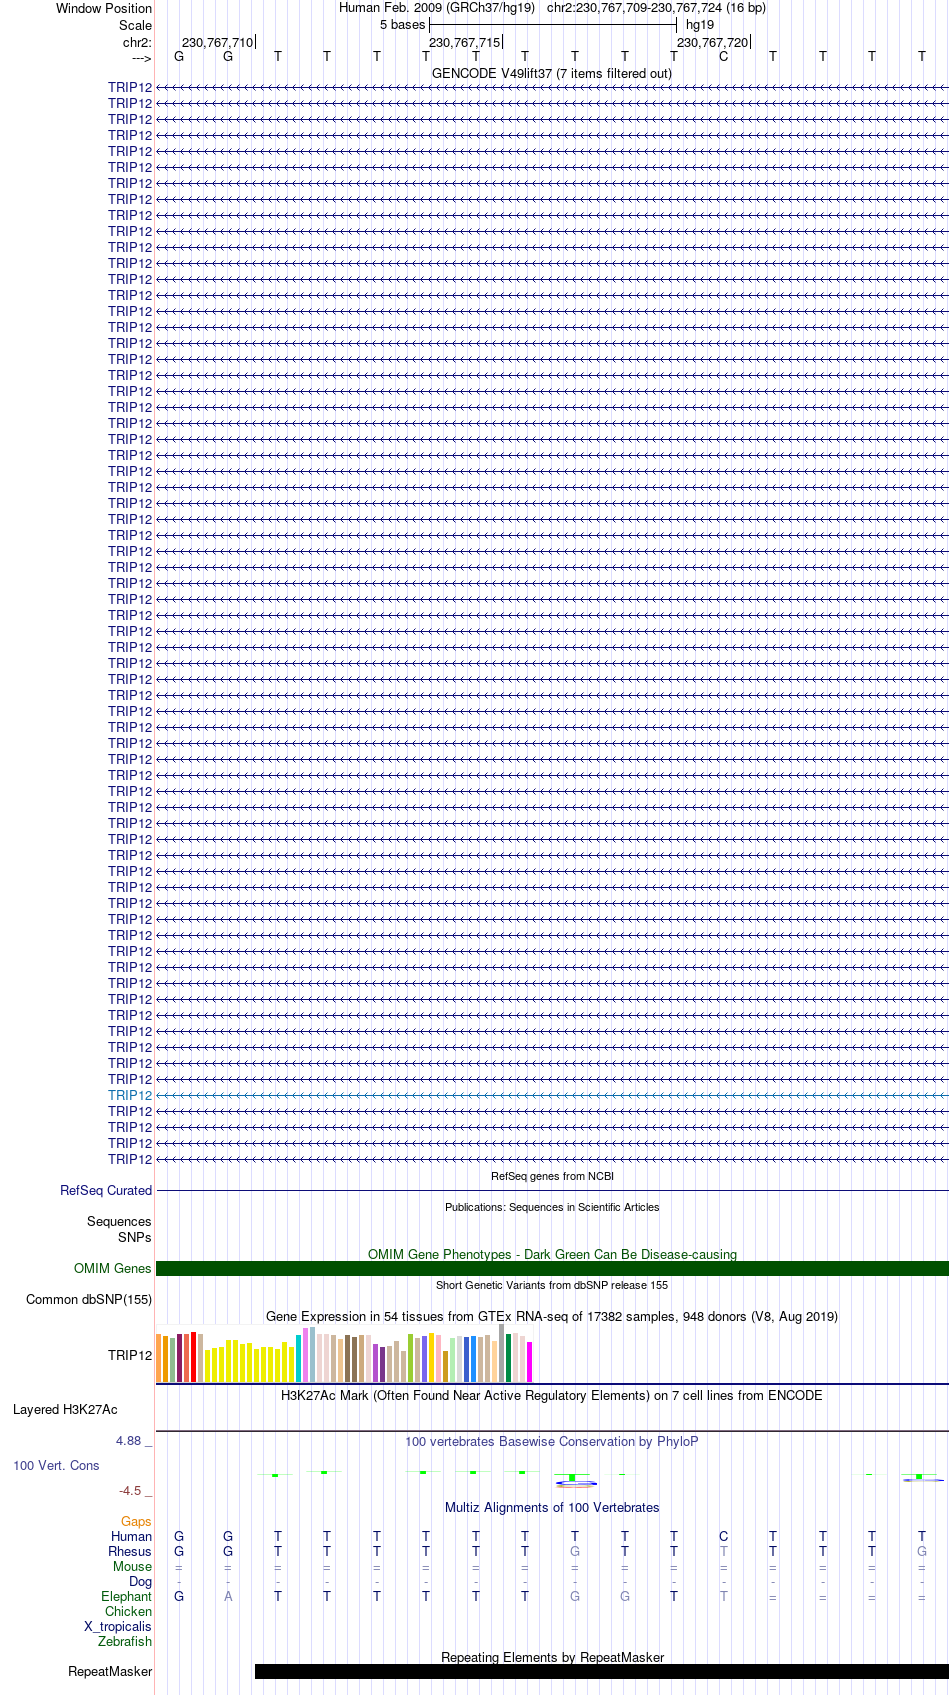Select the RepeatMasker side label
The width and height of the screenshot is (950, 1695).
110,1671
